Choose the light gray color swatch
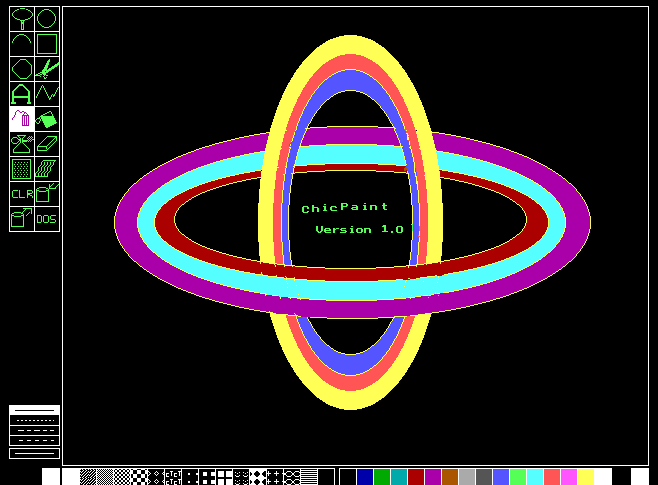This screenshot has height=485, width=658. [x=467, y=477]
